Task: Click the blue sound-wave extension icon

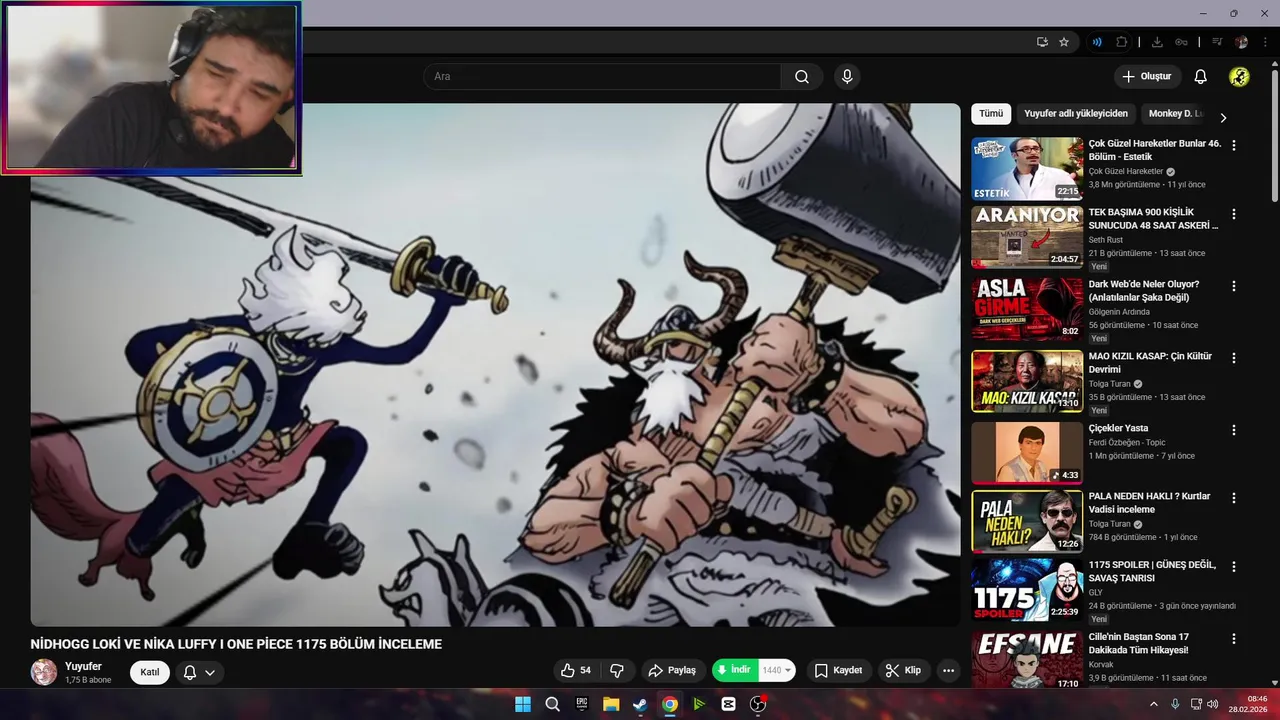Action: click(x=1097, y=42)
